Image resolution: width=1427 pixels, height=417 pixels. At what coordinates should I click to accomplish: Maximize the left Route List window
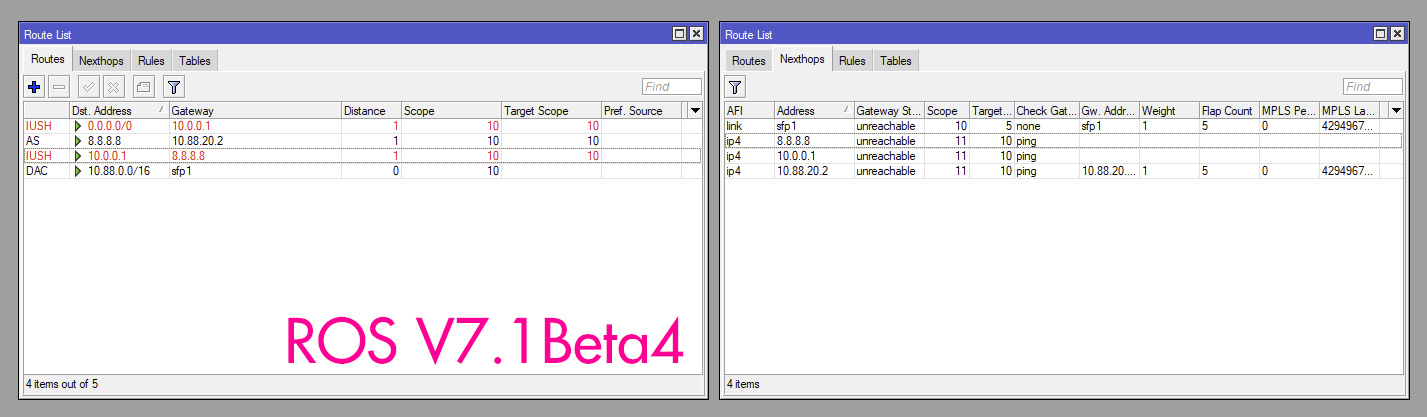coord(680,34)
